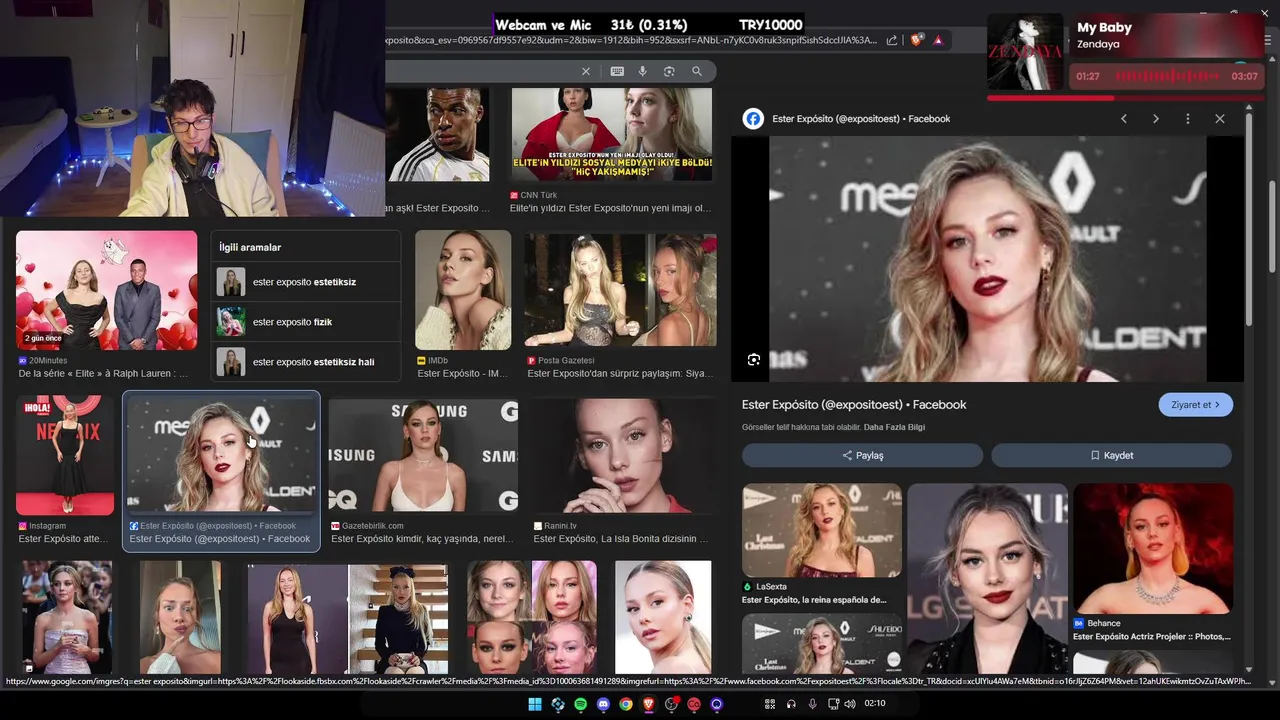The image size is (1280, 720).
Task: Open the Behance related image thumbnail
Action: point(1153,548)
